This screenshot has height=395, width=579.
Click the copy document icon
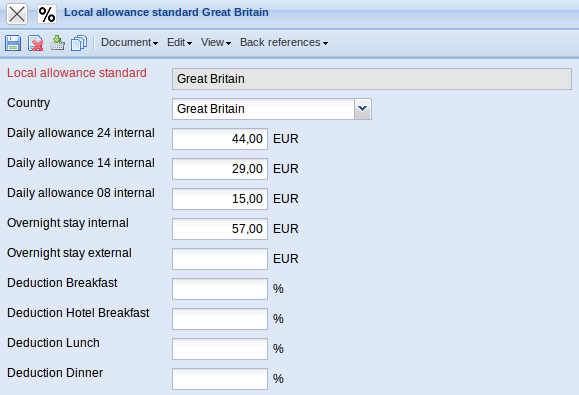click(x=79, y=43)
